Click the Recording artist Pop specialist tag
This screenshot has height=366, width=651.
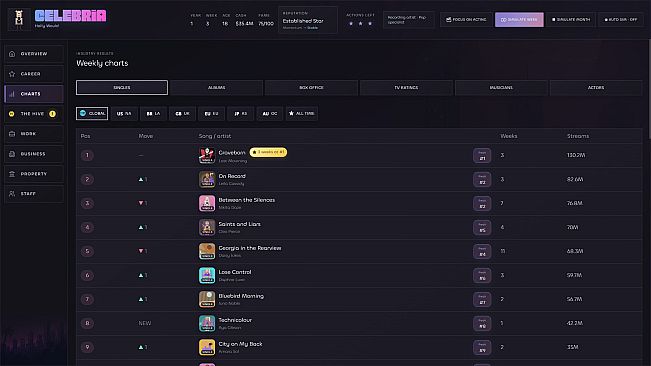(x=408, y=20)
